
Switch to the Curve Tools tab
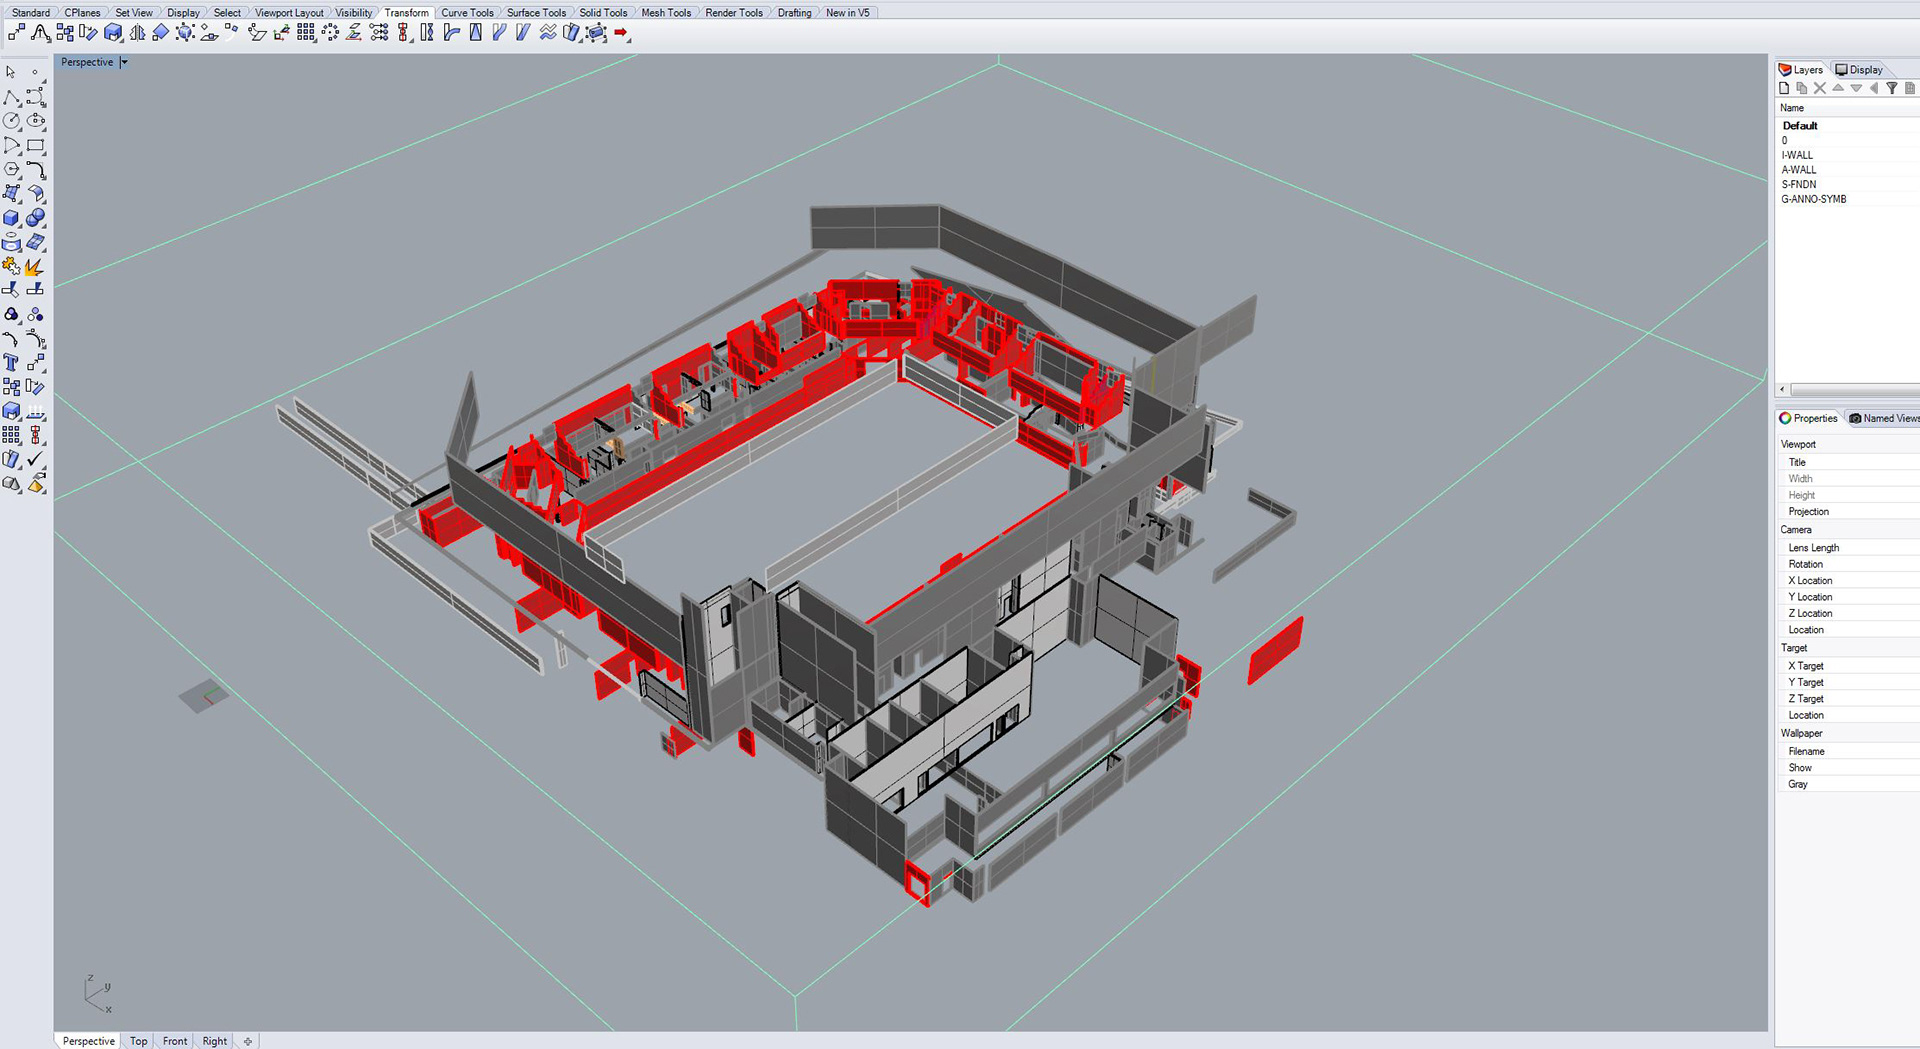(467, 13)
